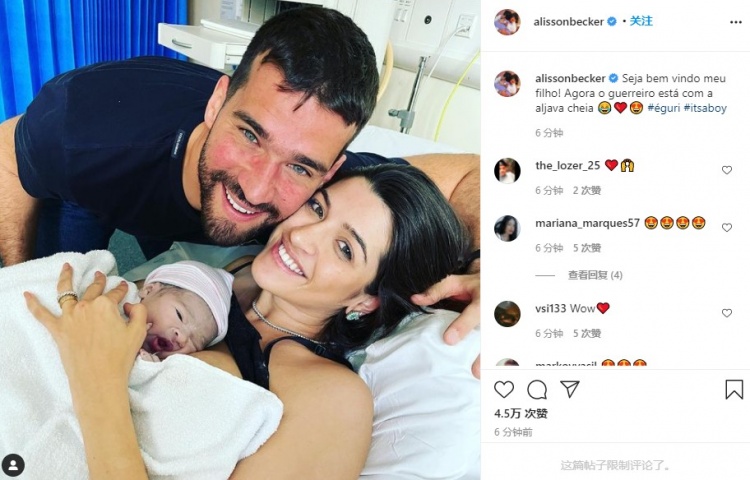Image resolution: width=750 pixels, height=480 pixels.
Task: Save post with the bookmark icon
Action: pos(734,390)
